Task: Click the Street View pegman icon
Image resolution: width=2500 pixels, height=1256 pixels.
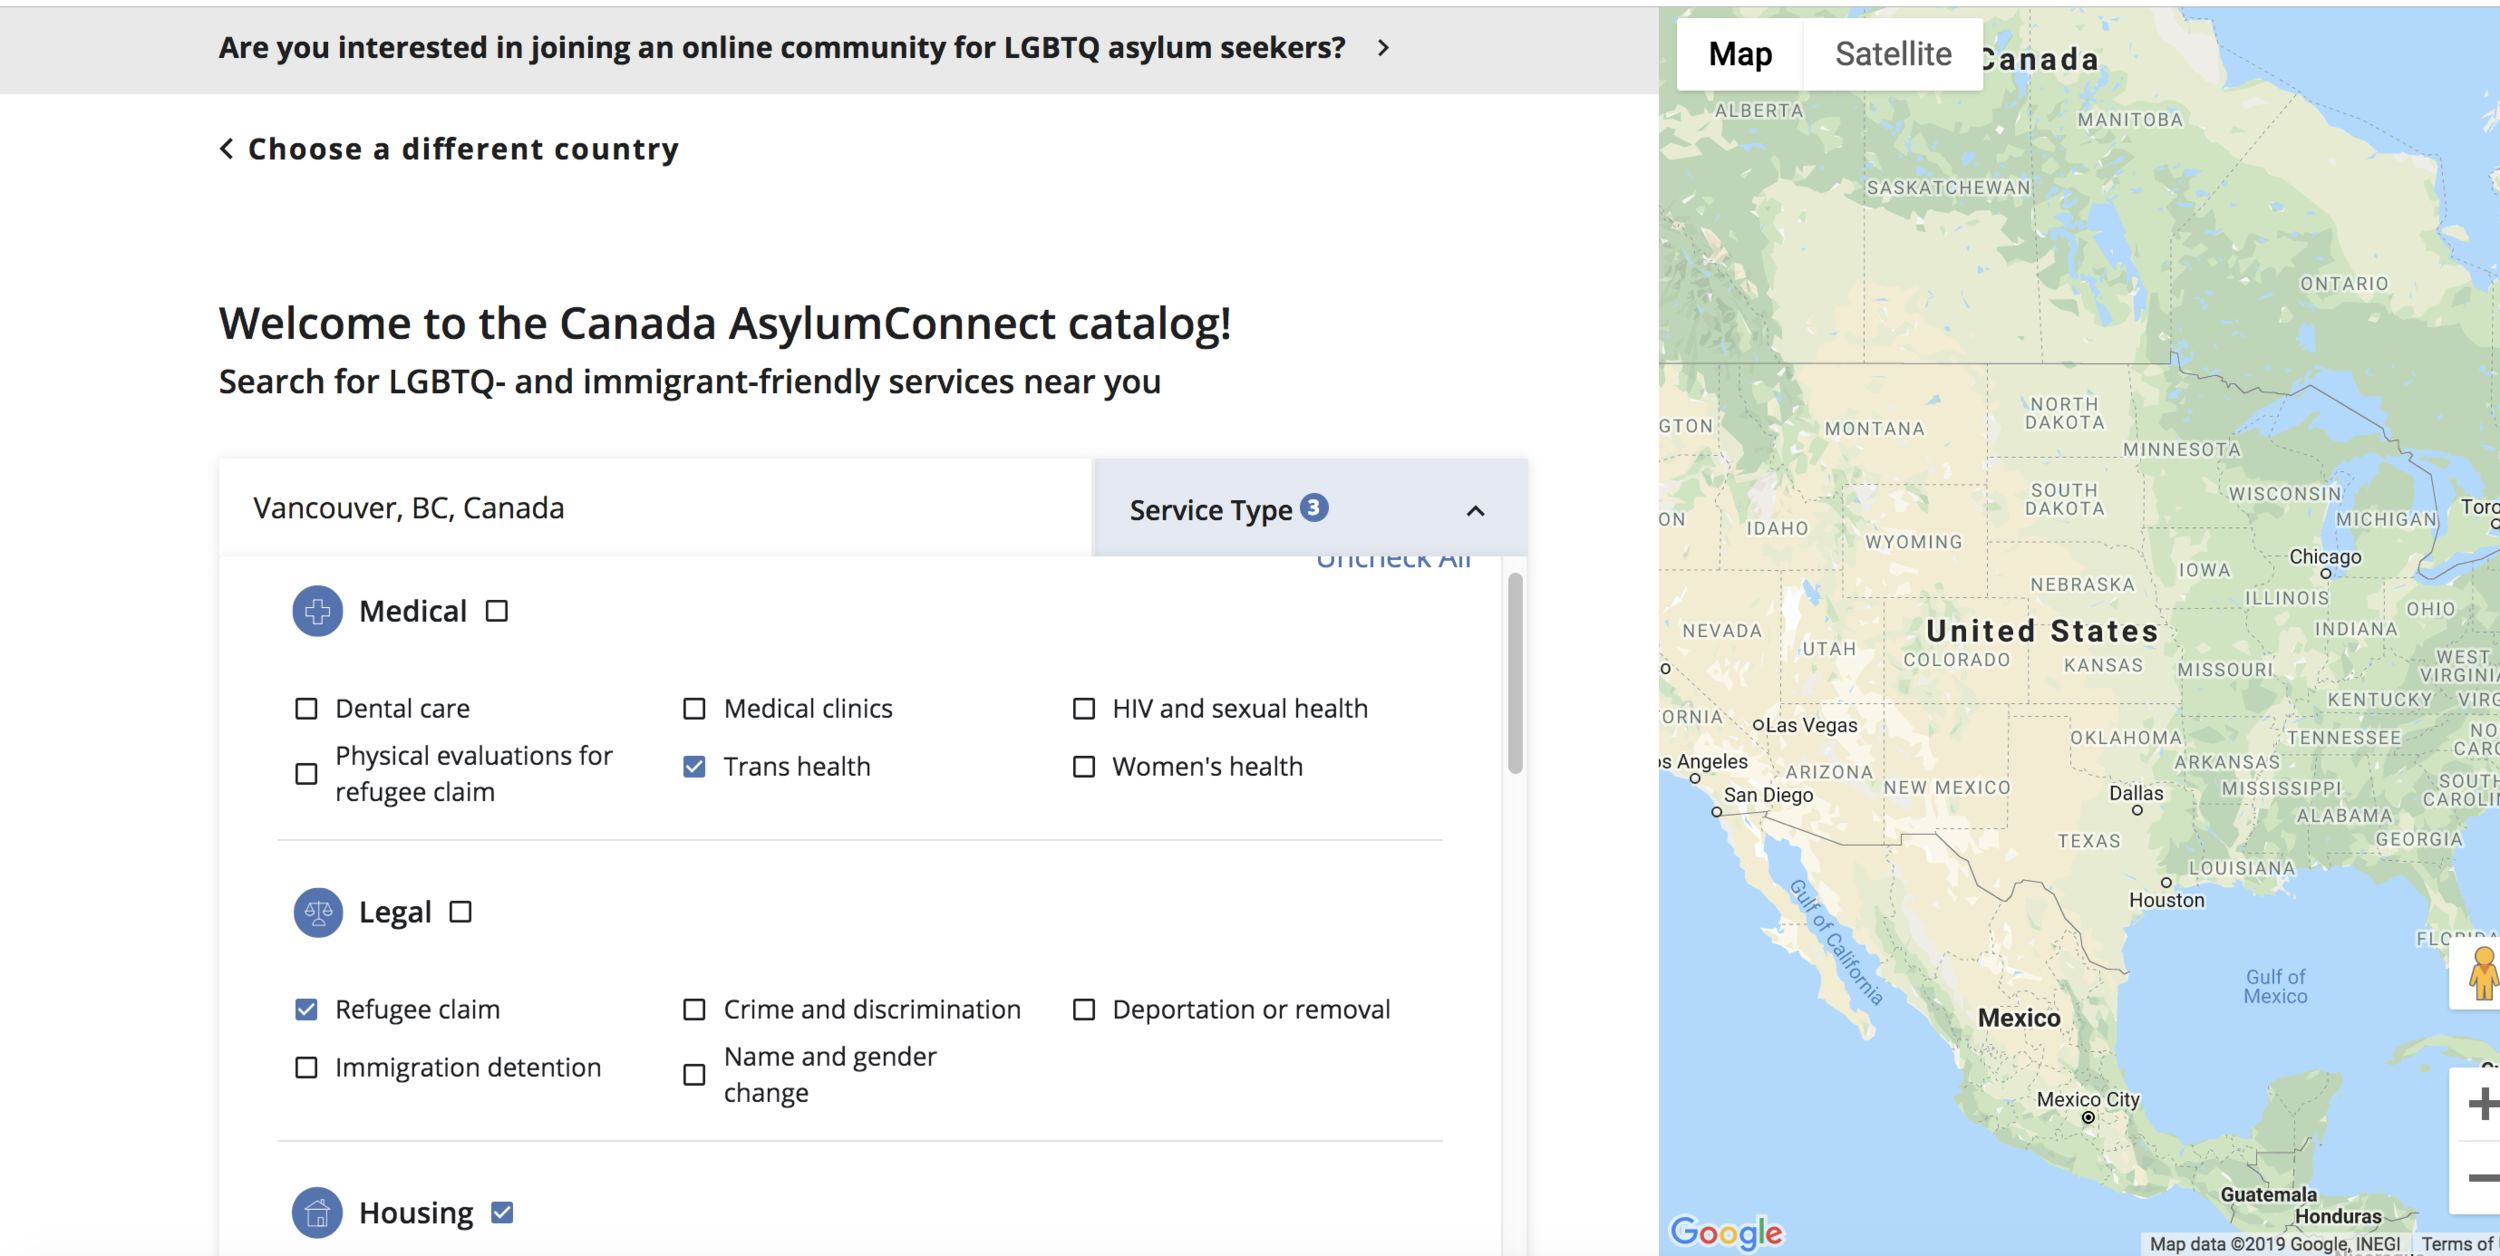Action: [2483, 974]
